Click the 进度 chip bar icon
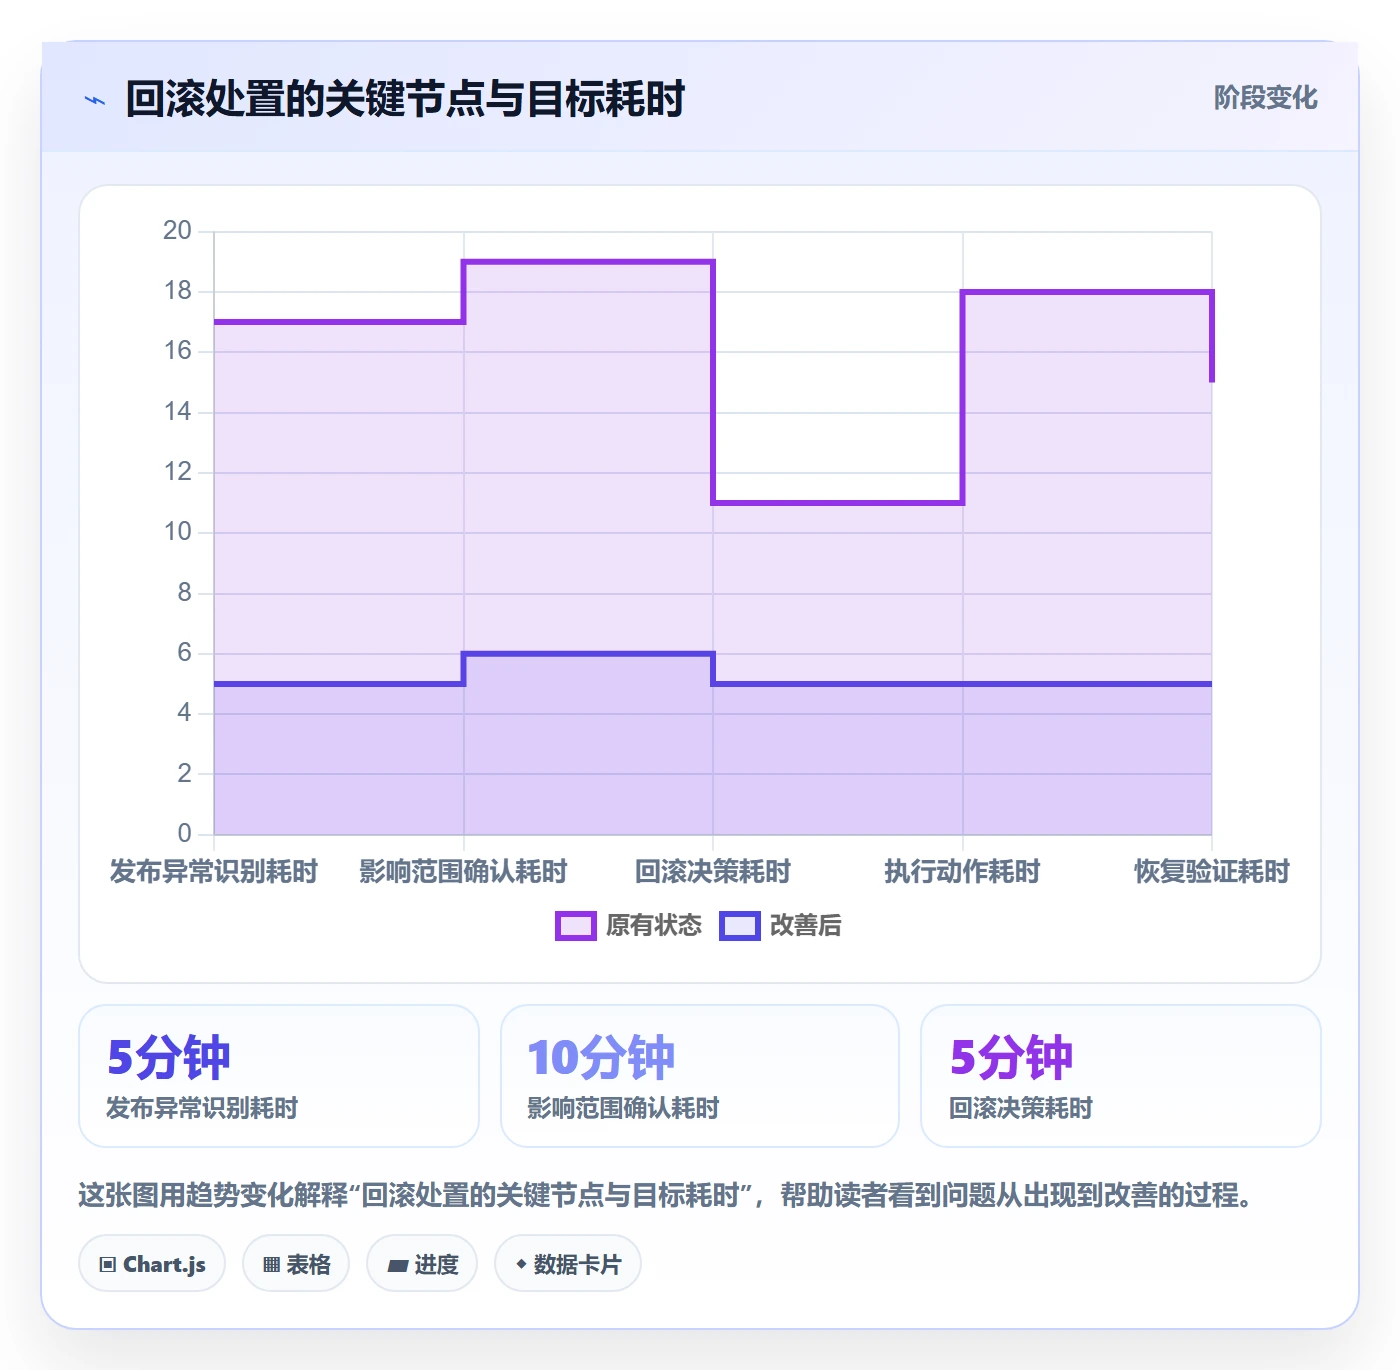The height and width of the screenshot is (1370, 1400). [397, 1266]
